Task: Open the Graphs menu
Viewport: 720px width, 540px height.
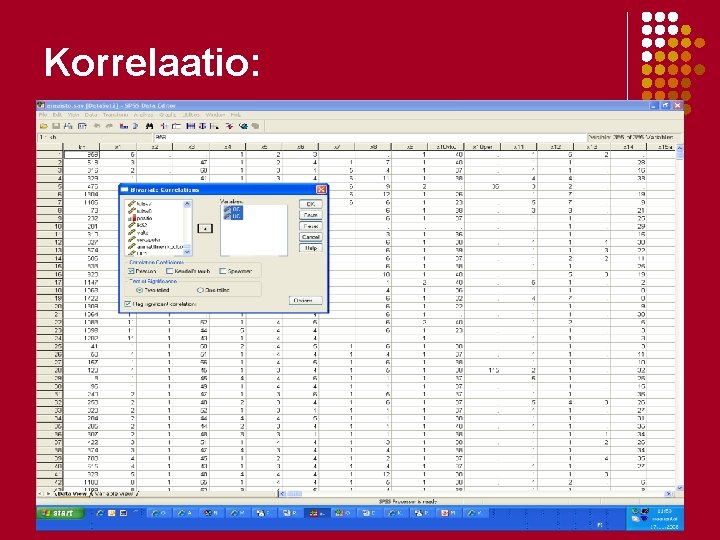Action: click(x=168, y=115)
